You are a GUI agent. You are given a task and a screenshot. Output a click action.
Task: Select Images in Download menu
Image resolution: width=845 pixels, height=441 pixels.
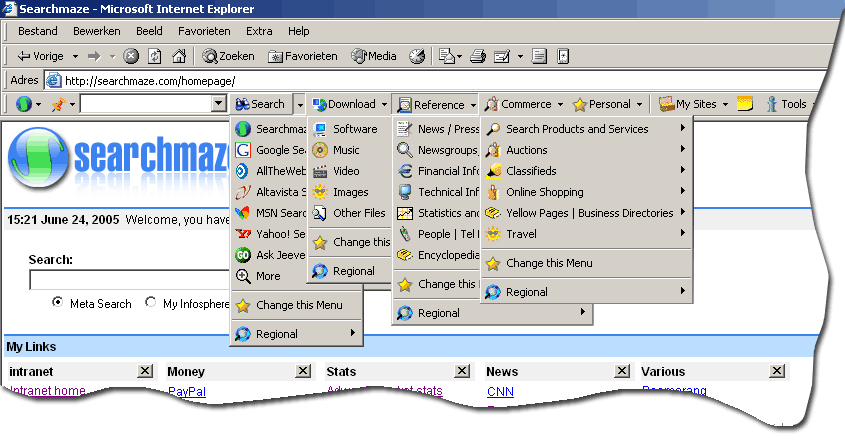tap(350, 192)
